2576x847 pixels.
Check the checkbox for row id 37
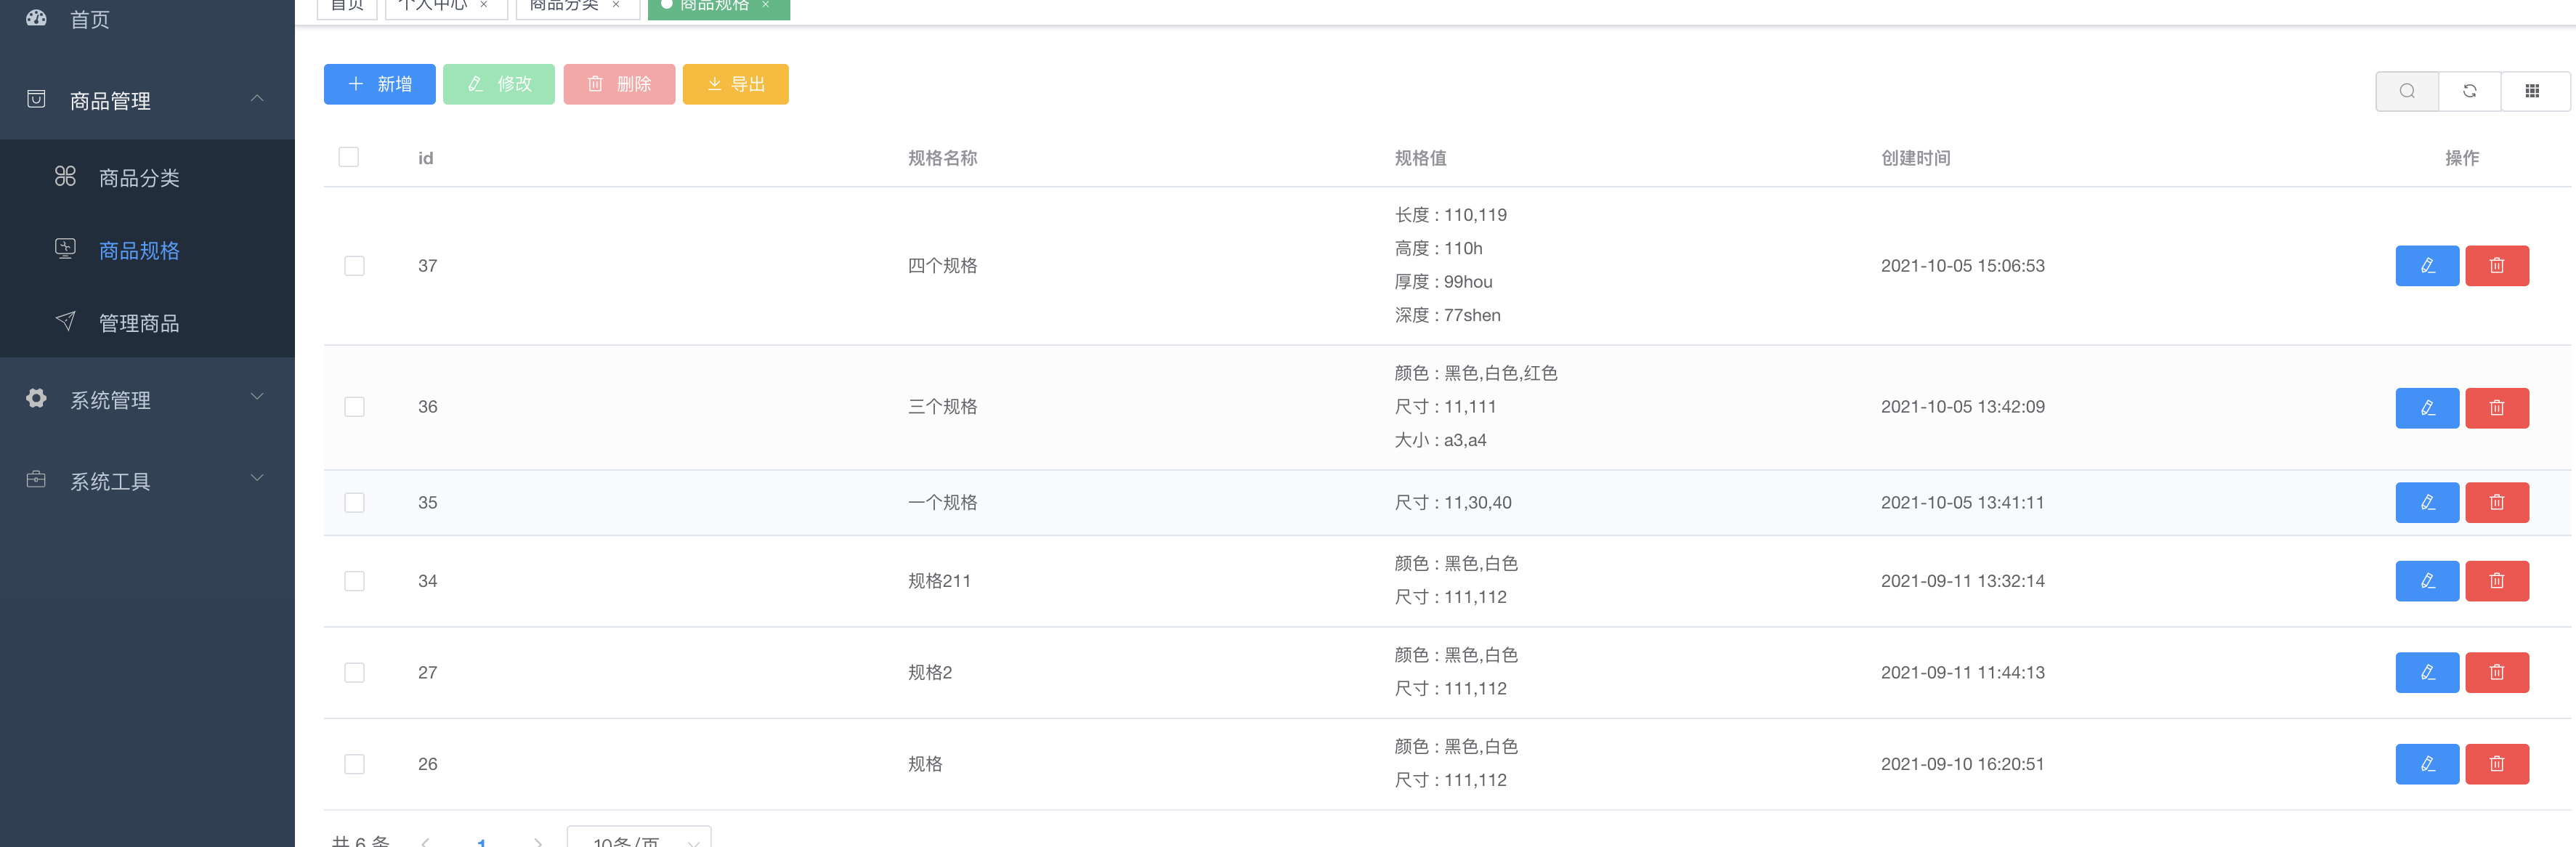pyautogui.click(x=354, y=266)
